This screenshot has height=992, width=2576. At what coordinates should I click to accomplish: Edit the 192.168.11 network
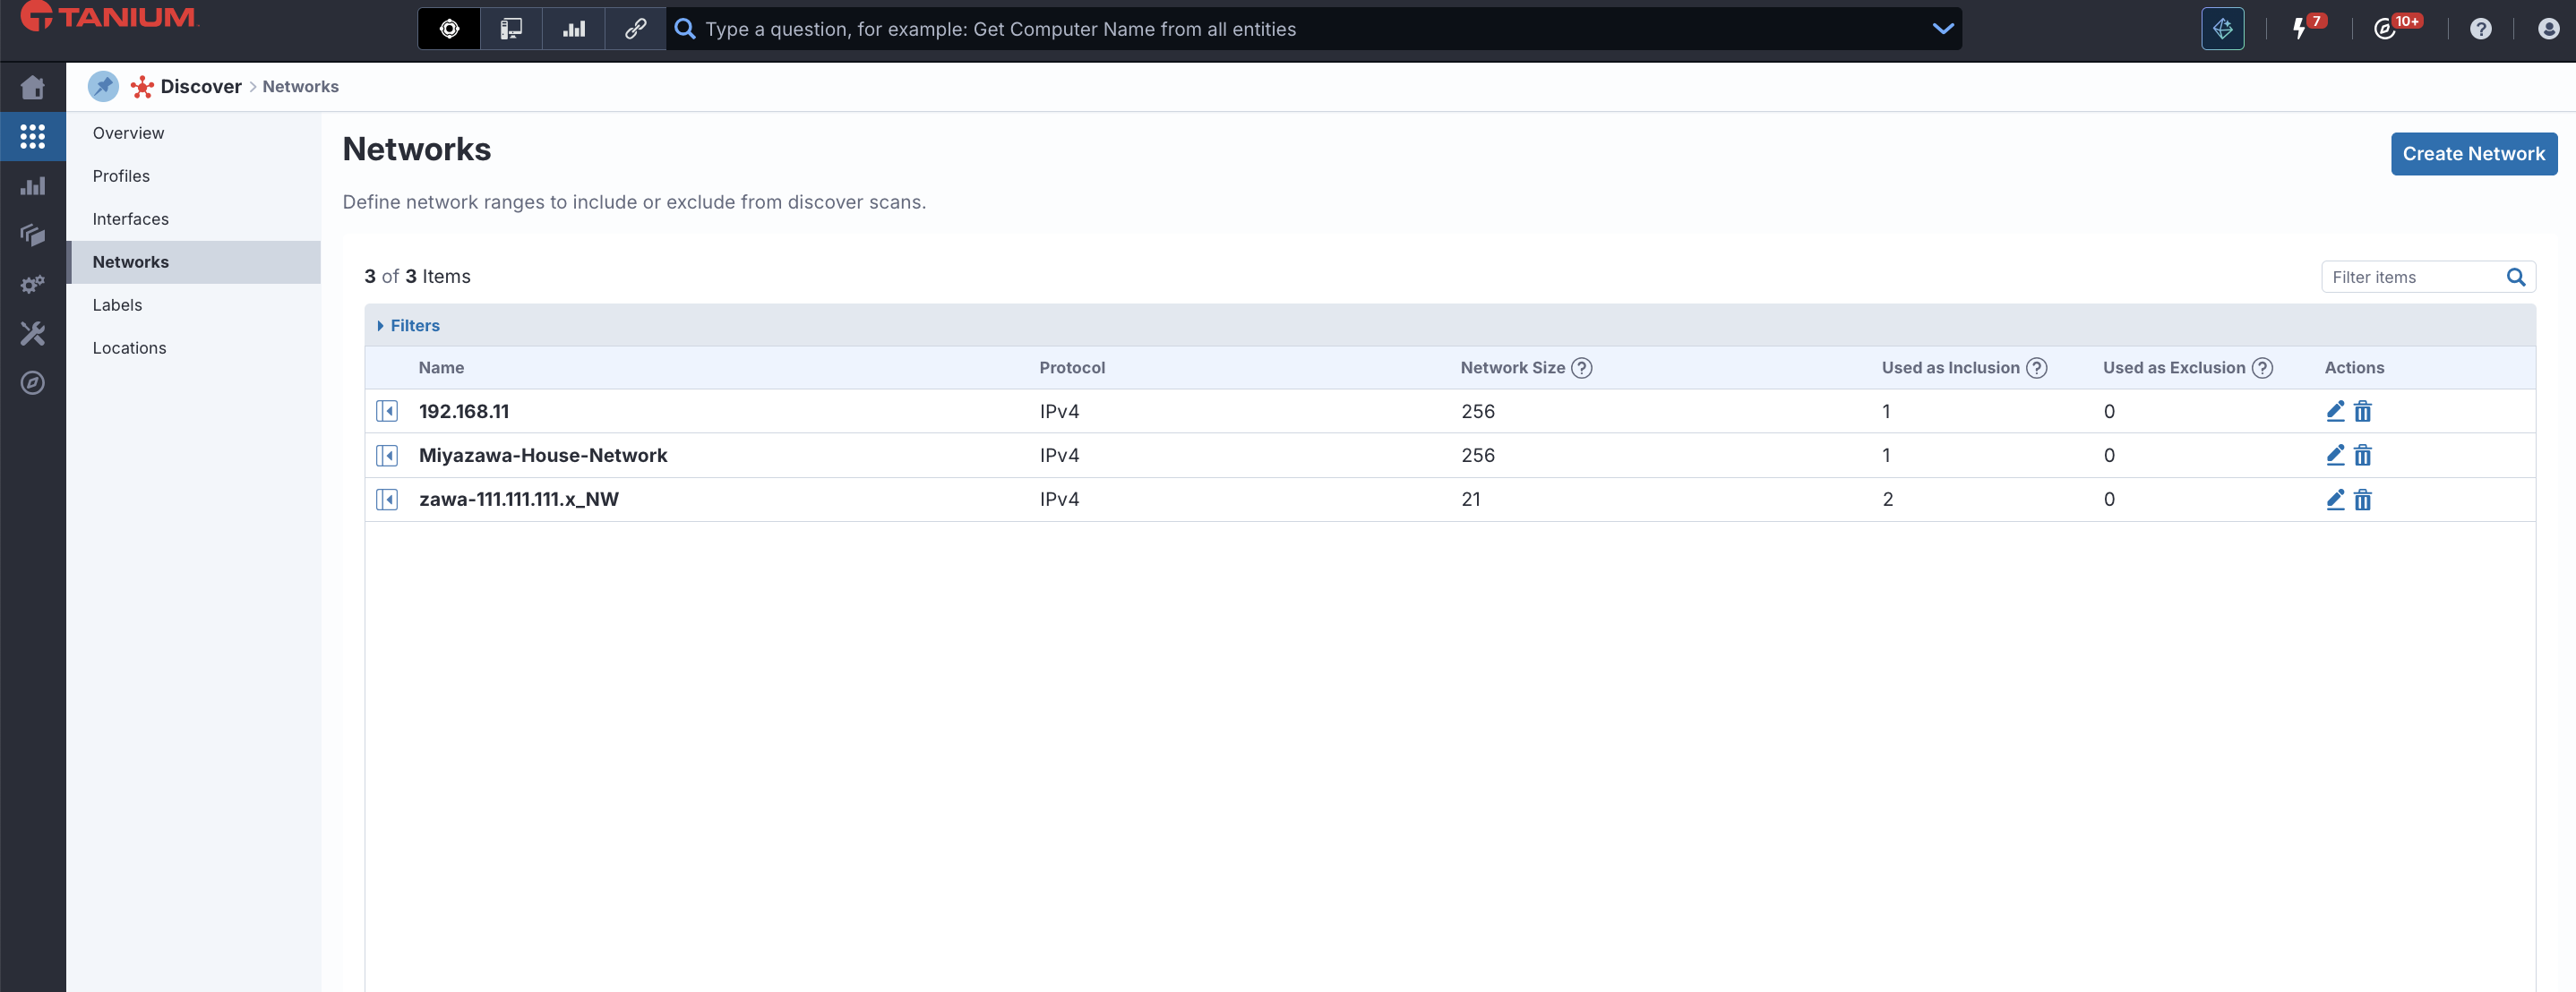(x=2335, y=411)
